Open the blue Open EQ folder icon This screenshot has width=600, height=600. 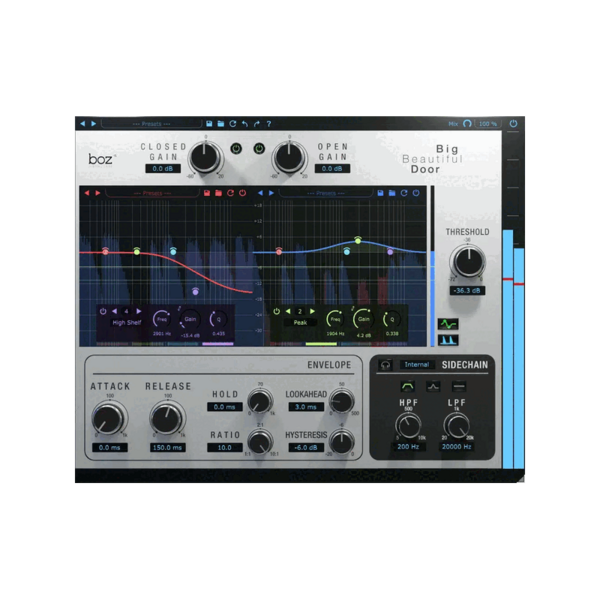[392, 193]
